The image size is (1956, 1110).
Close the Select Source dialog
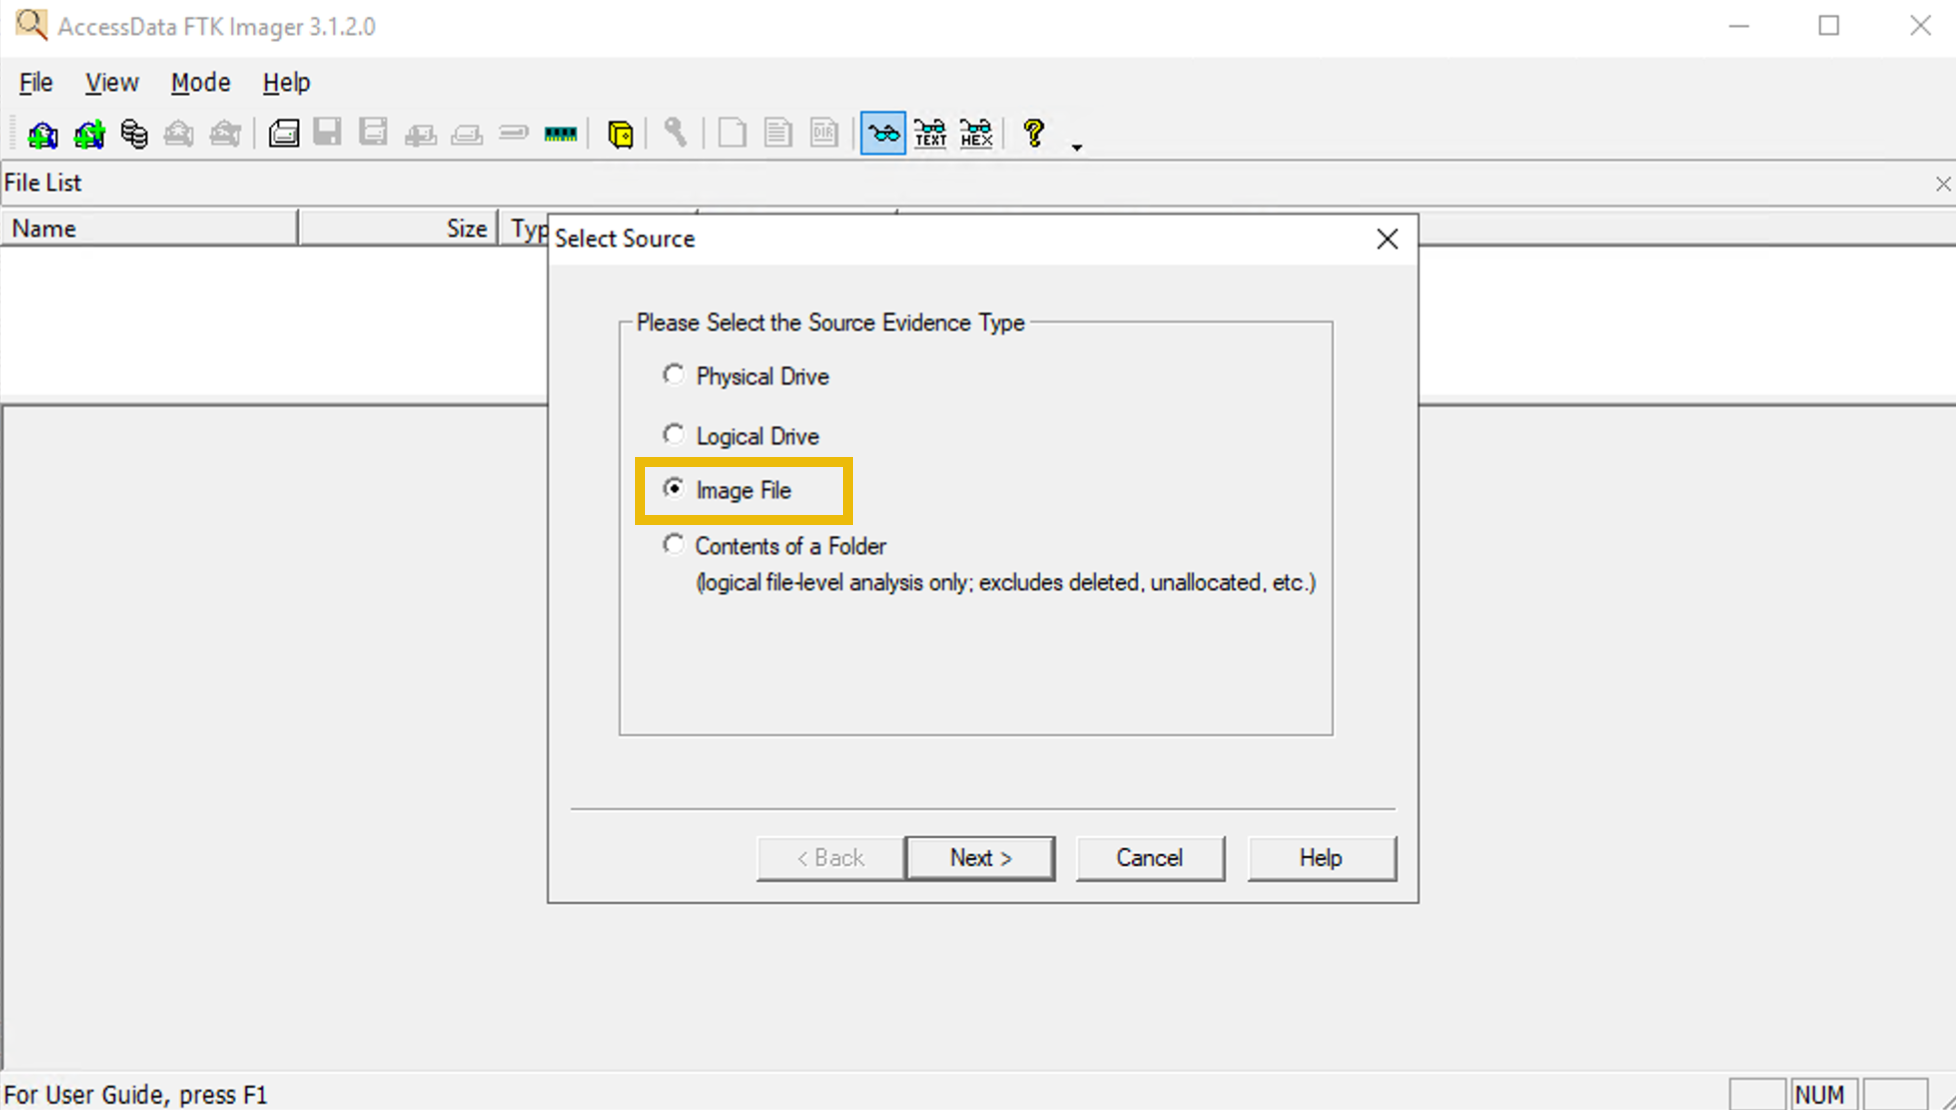(x=1387, y=239)
